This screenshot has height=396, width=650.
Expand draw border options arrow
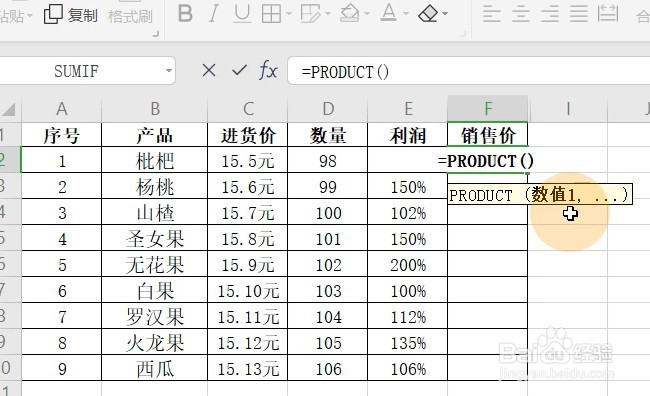(x=328, y=14)
